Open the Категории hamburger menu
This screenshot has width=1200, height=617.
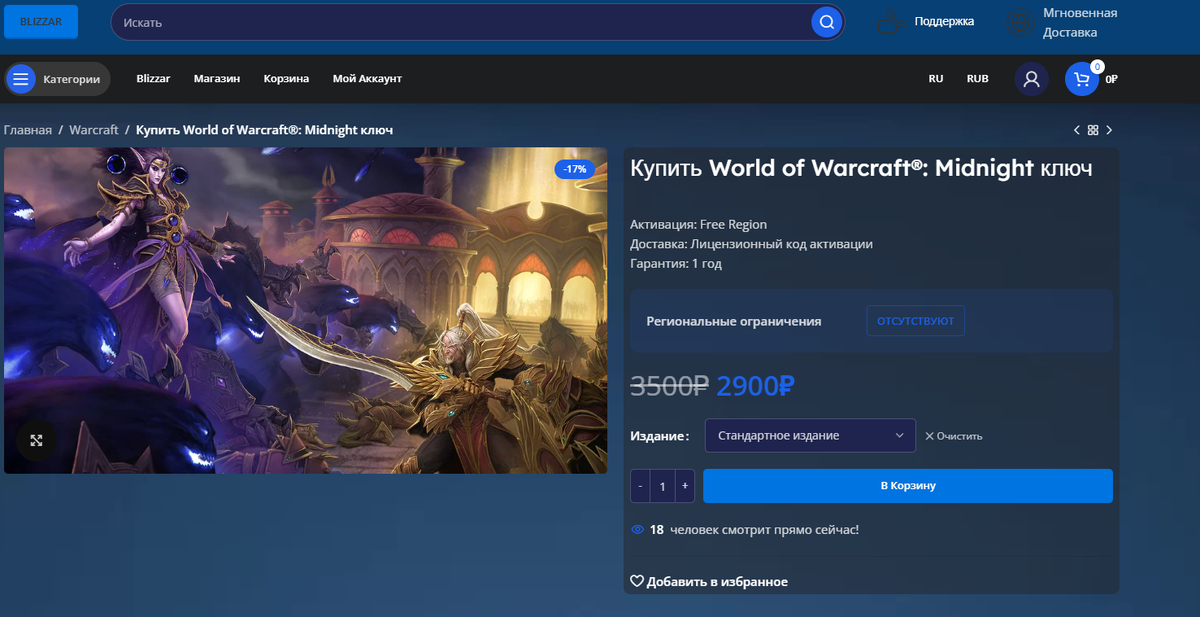(x=57, y=79)
